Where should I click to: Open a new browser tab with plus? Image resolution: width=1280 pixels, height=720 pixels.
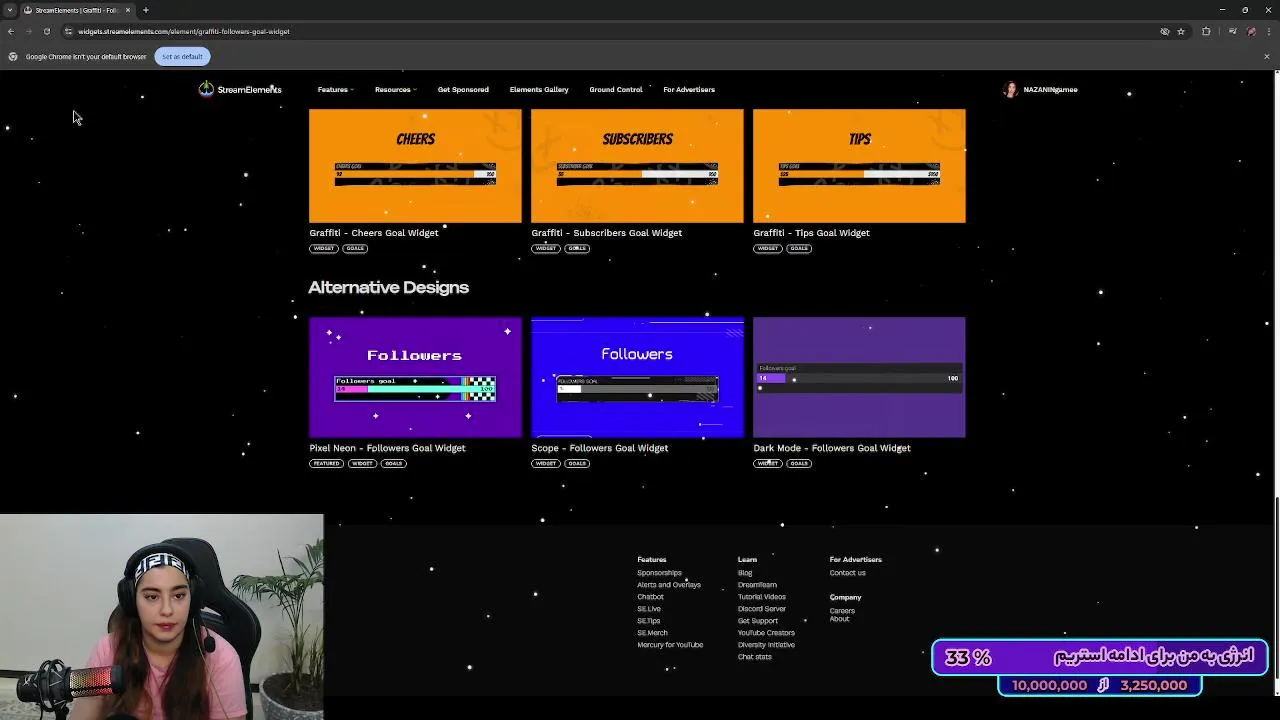pos(145,10)
